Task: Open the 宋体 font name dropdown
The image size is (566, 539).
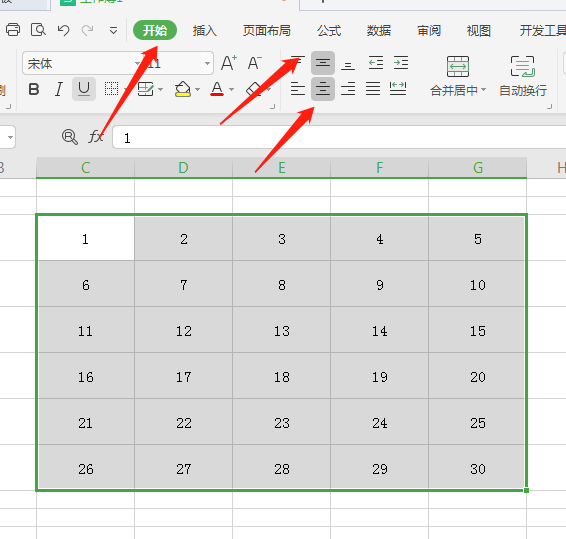Action: click(x=137, y=64)
